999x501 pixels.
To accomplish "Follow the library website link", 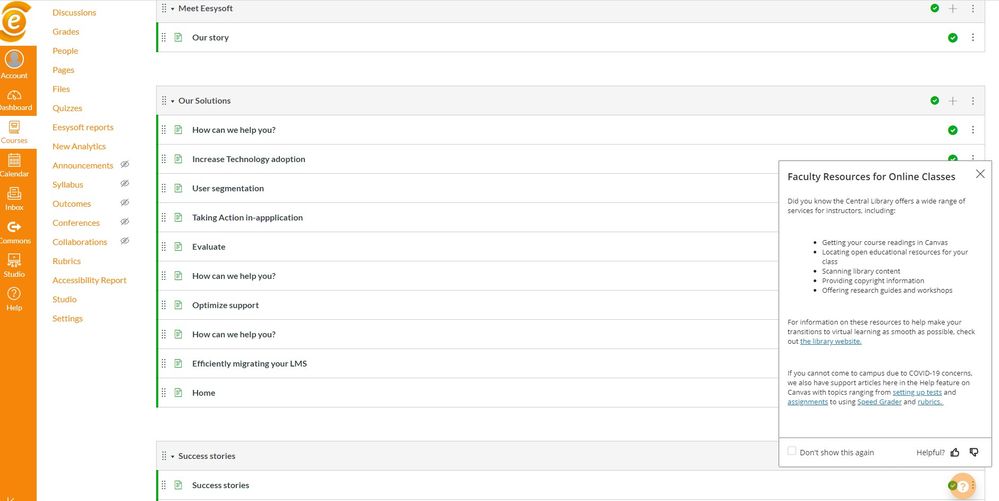I will tap(830, 341).
